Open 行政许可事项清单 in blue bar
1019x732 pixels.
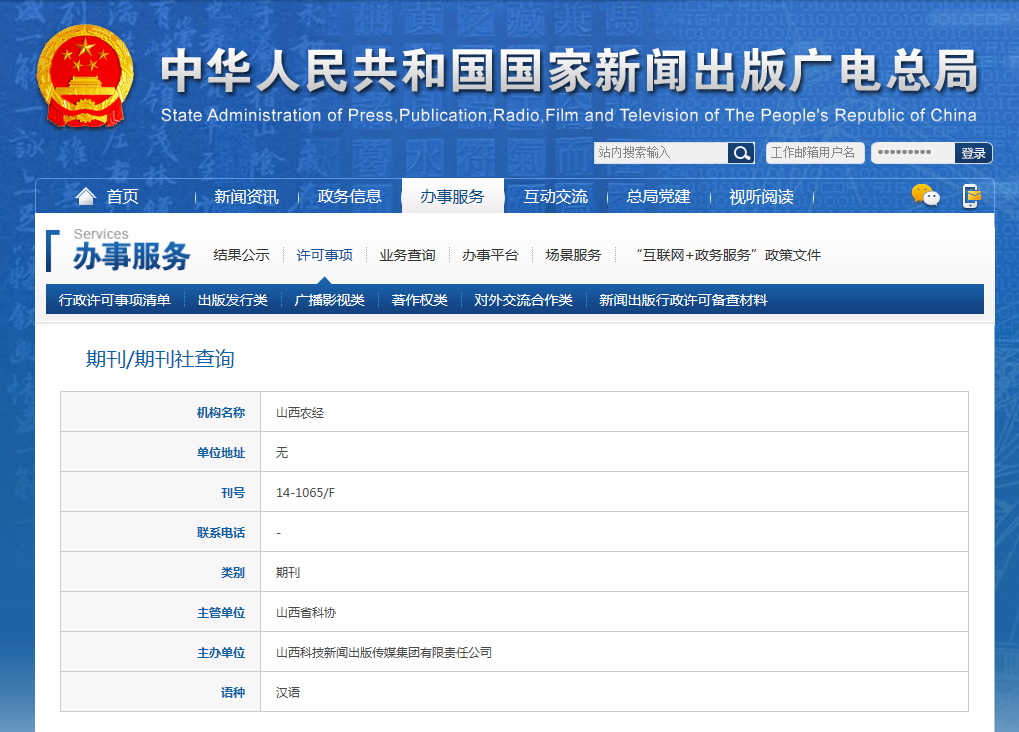click(114, 300)
